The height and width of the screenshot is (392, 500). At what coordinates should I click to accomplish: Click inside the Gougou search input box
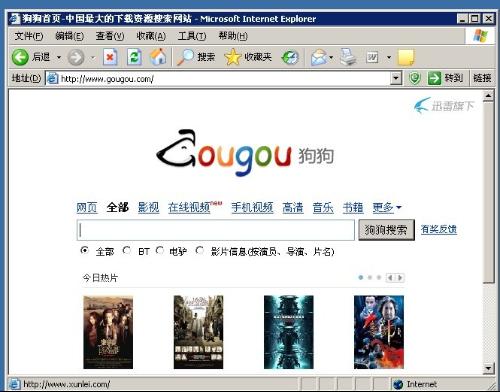[x=216, y=230]
